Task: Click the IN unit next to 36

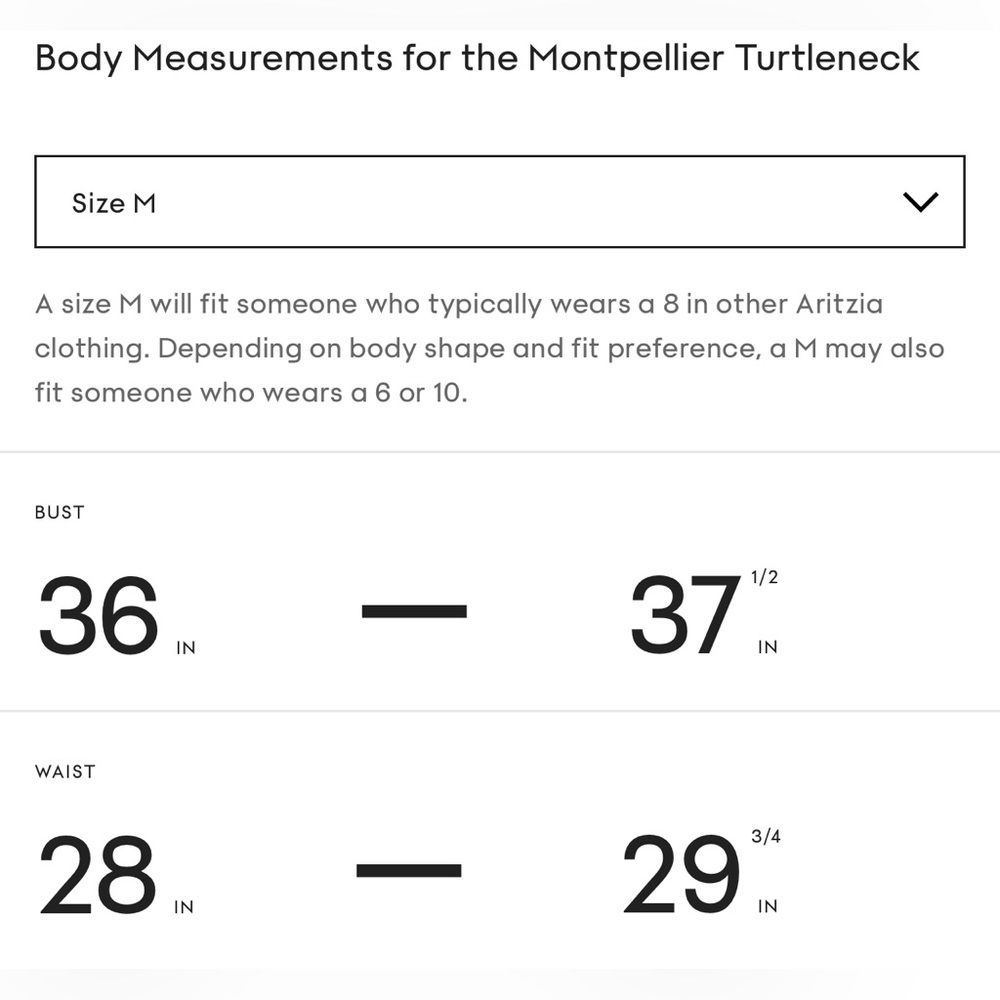Action: point(185,647)
